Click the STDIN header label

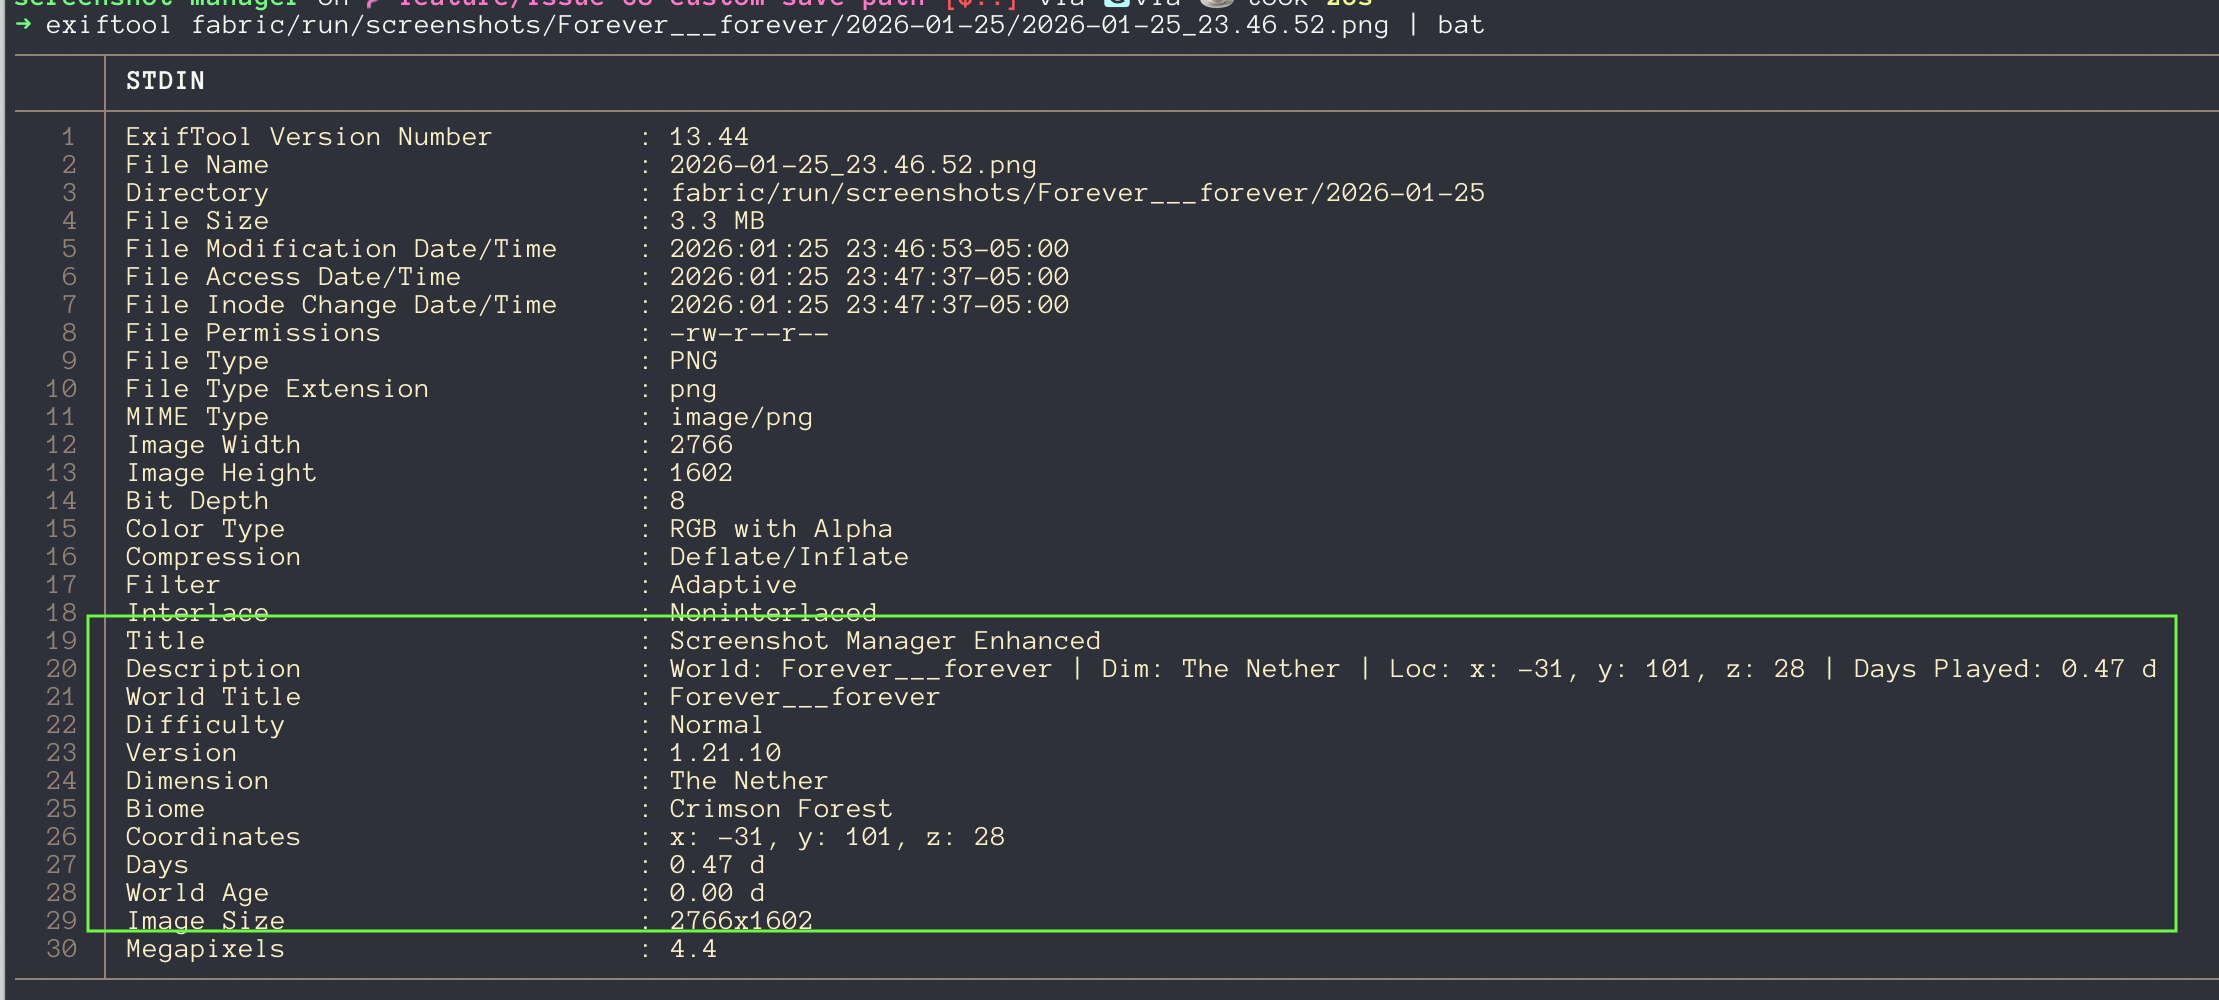click(x=165, y=81)
